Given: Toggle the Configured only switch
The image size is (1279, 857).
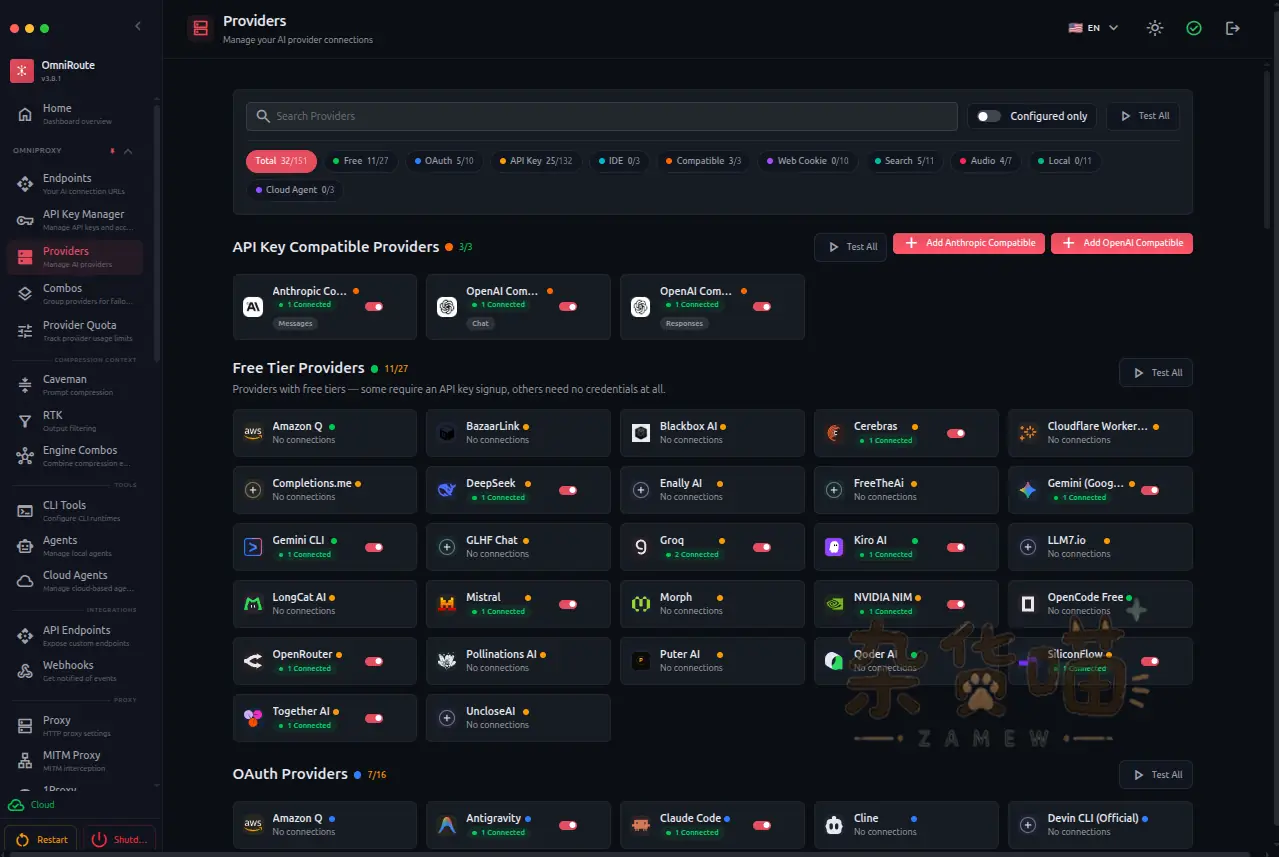Looking at the screenshot, I should [988, 116].
